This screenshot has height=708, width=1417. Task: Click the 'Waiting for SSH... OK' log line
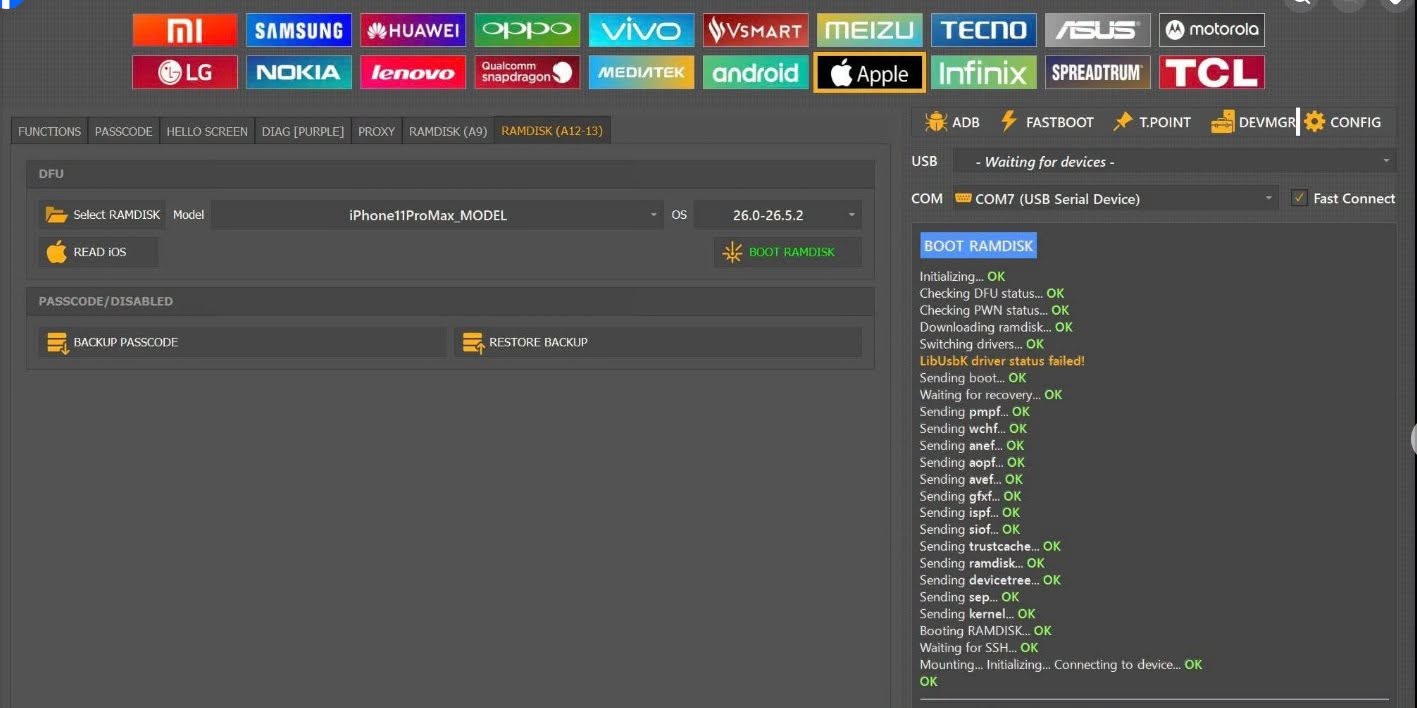pyautogui.click(x=979, y=648)
